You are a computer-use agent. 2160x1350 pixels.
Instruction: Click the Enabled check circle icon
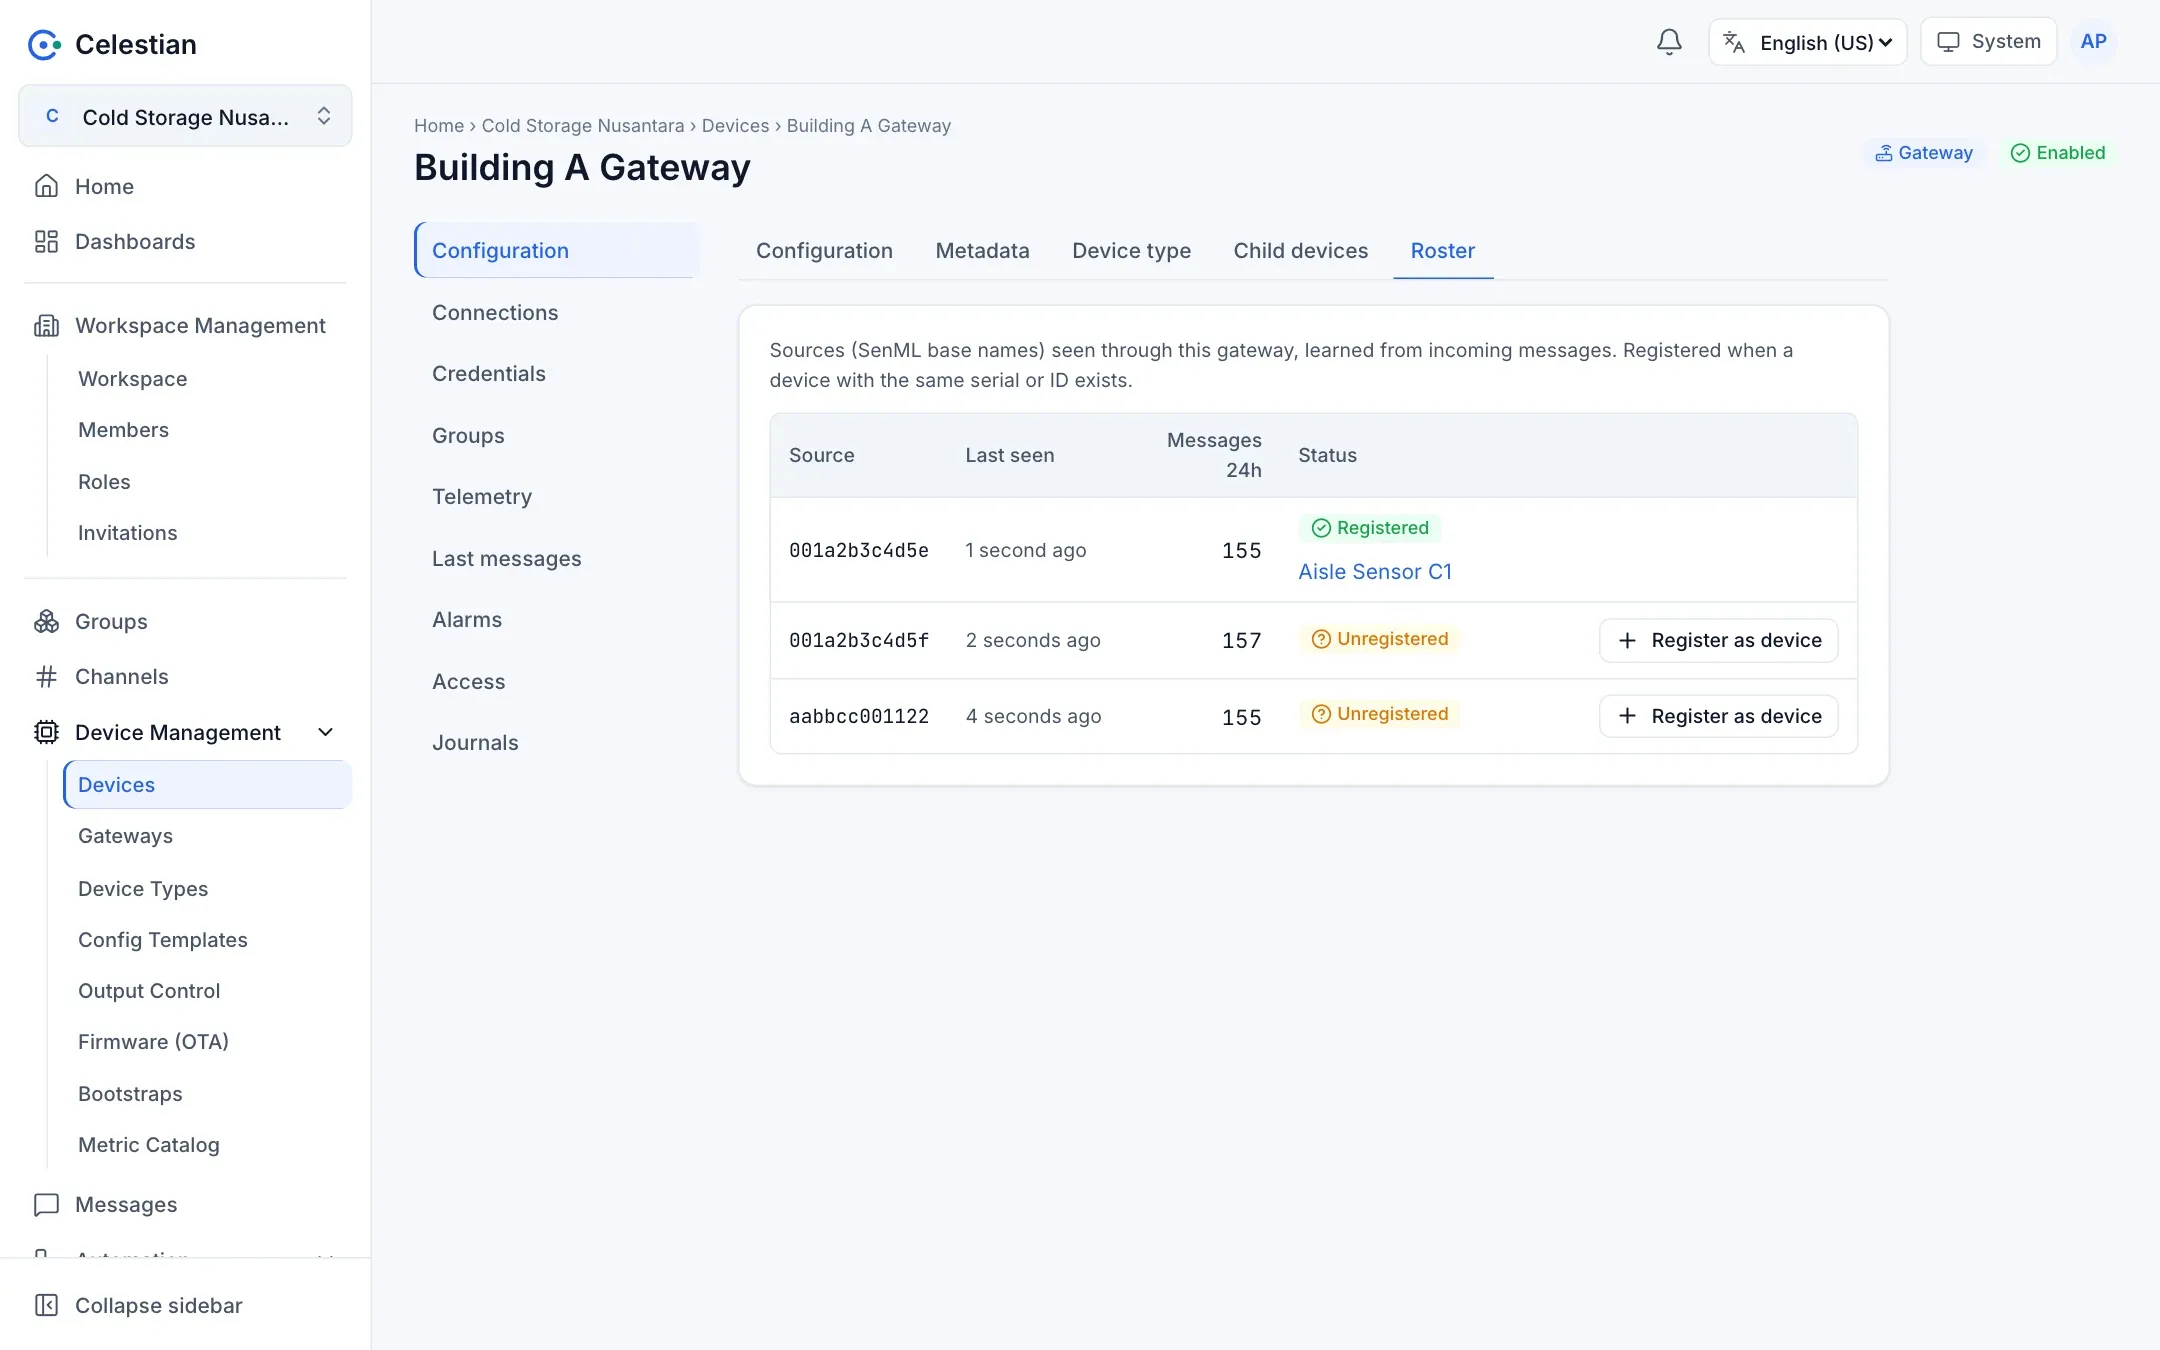2020,153
